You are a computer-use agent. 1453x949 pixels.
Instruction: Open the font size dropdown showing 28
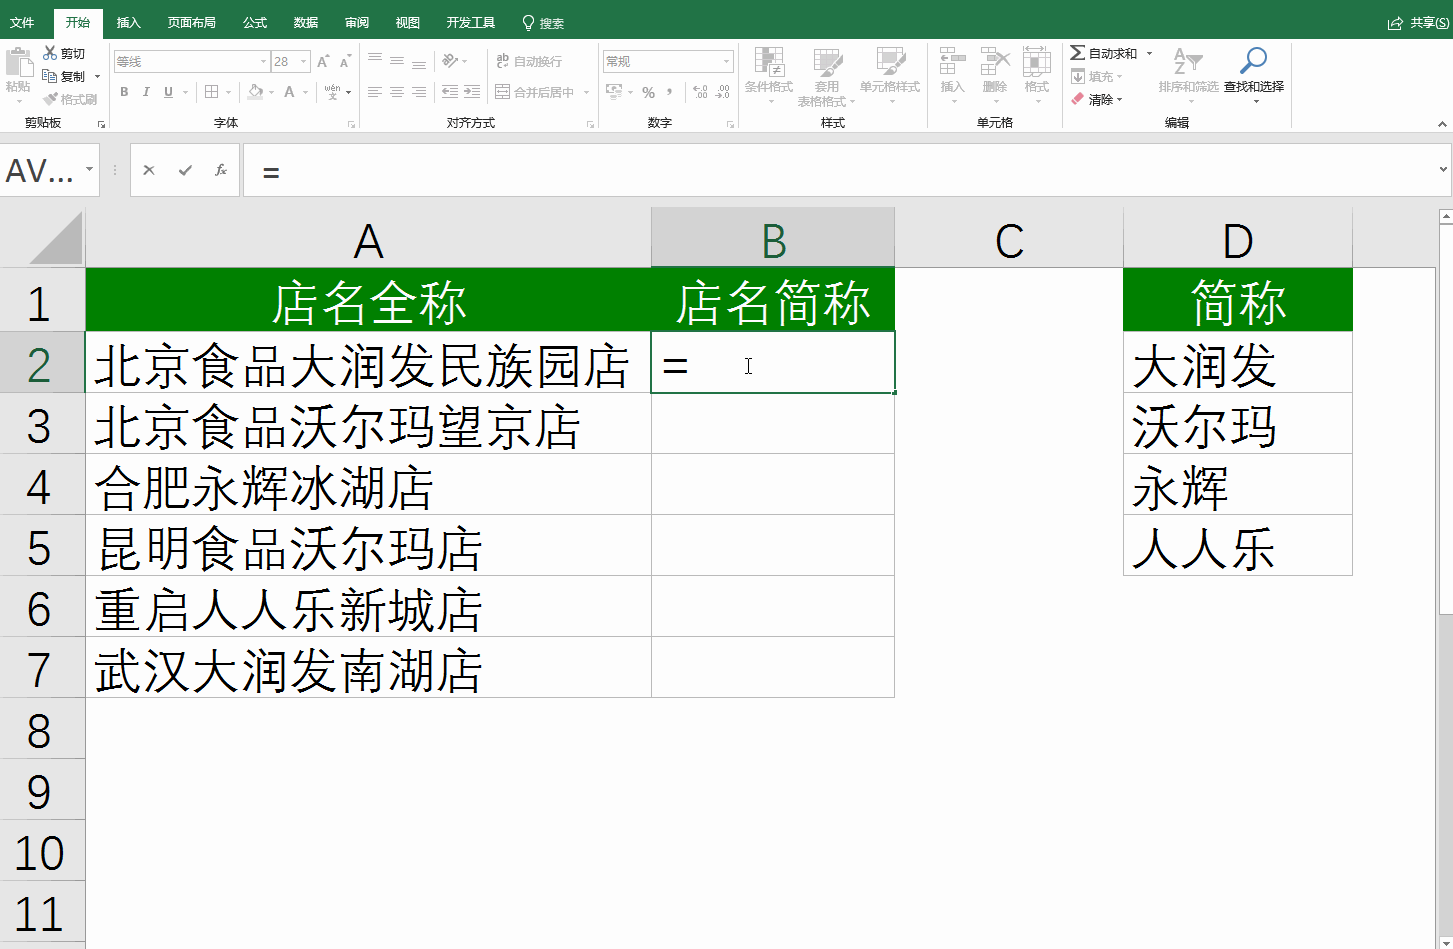point(303,61)
